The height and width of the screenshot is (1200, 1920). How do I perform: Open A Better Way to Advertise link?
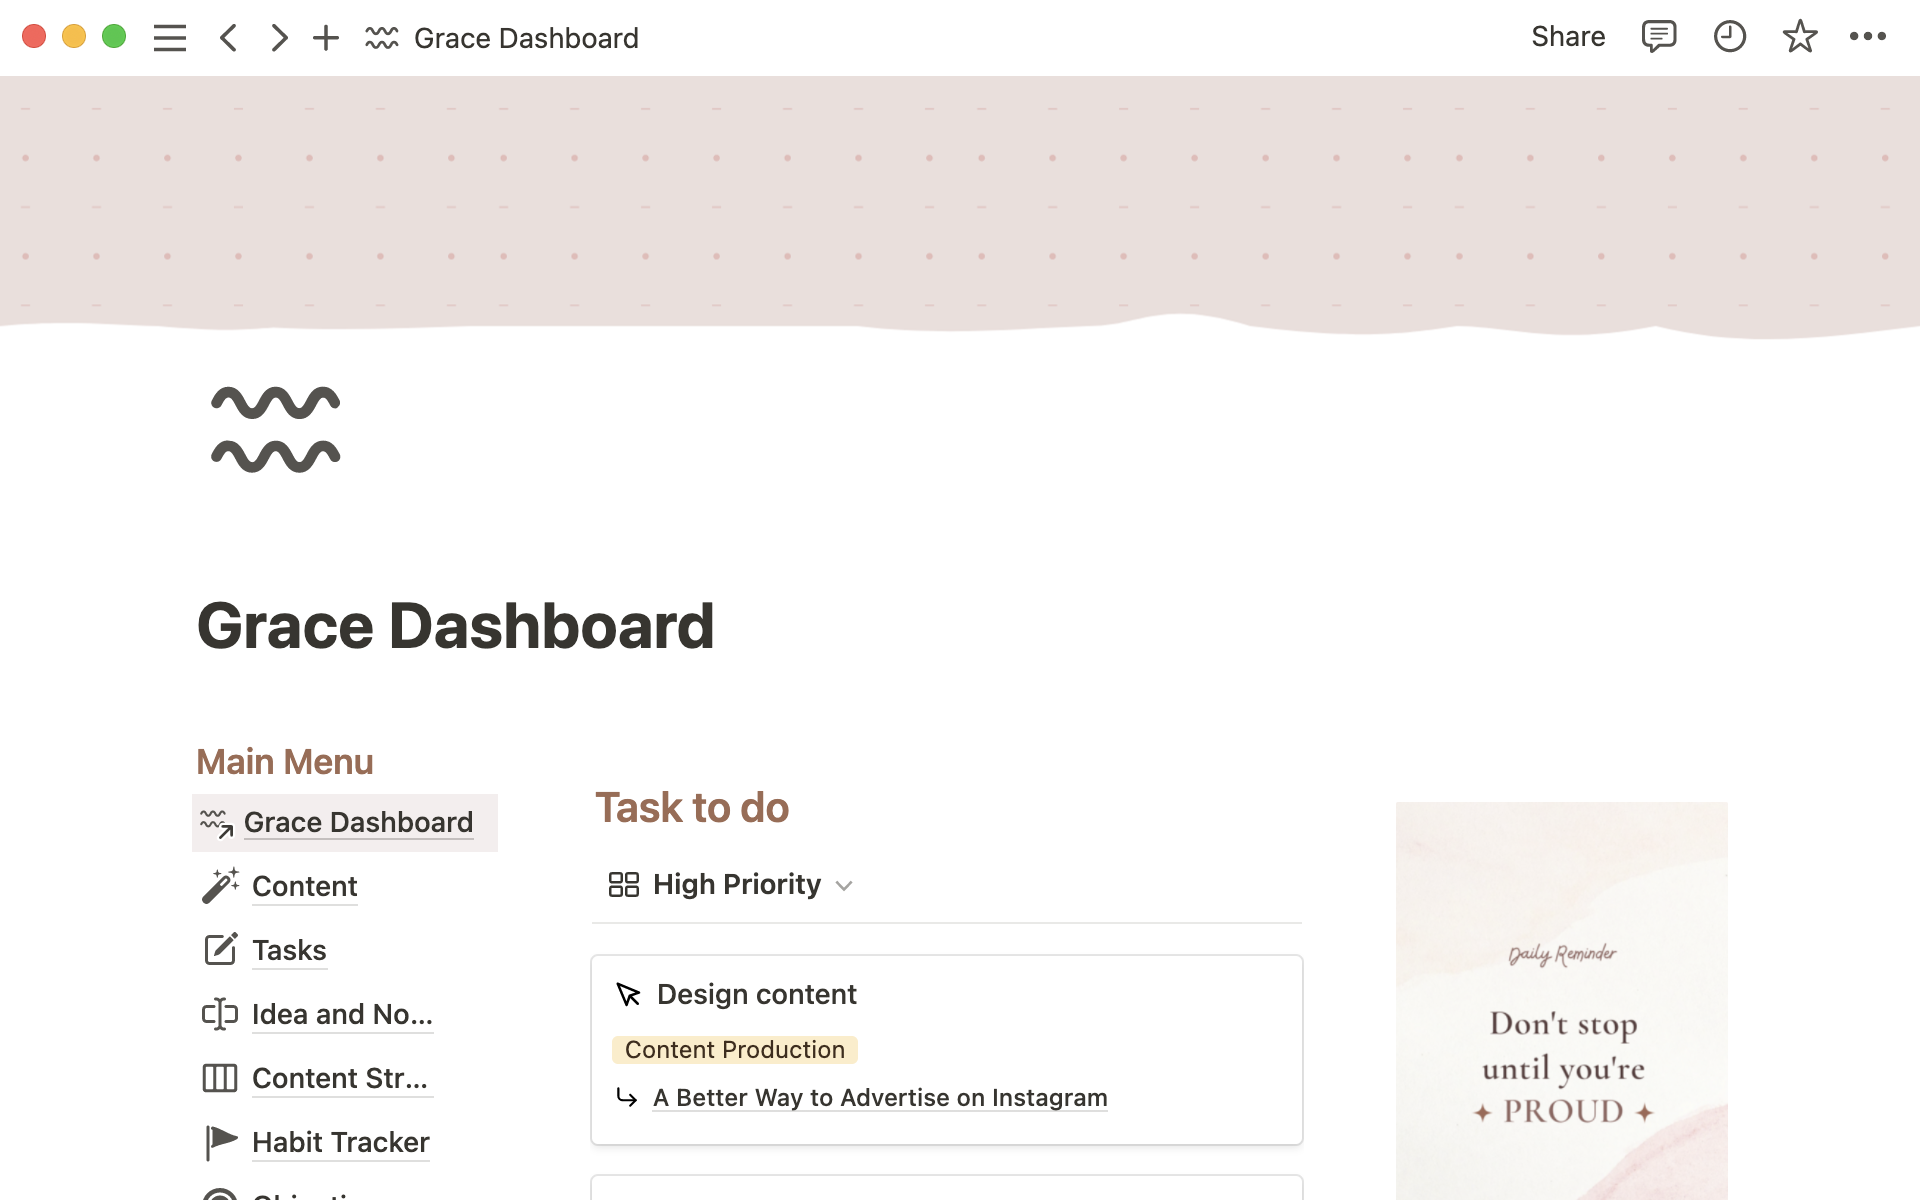tap(879, 1098)
